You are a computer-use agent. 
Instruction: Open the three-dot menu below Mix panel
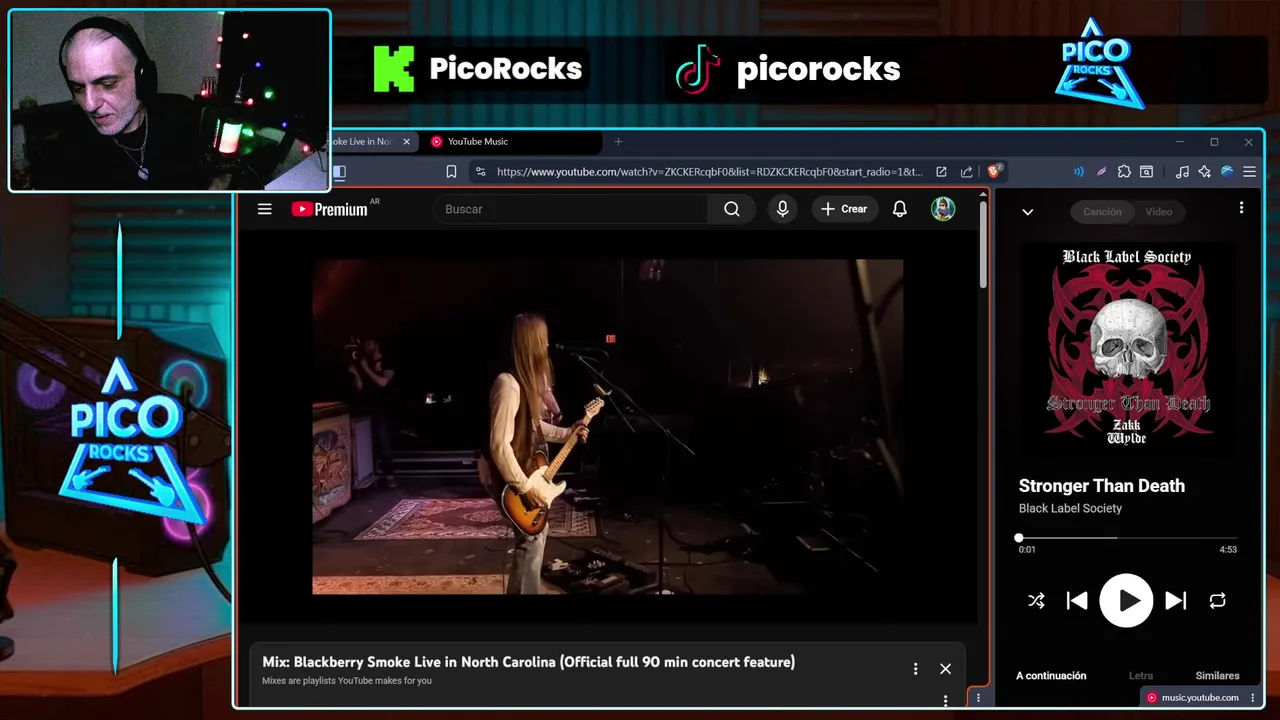[x=945, y=700]
